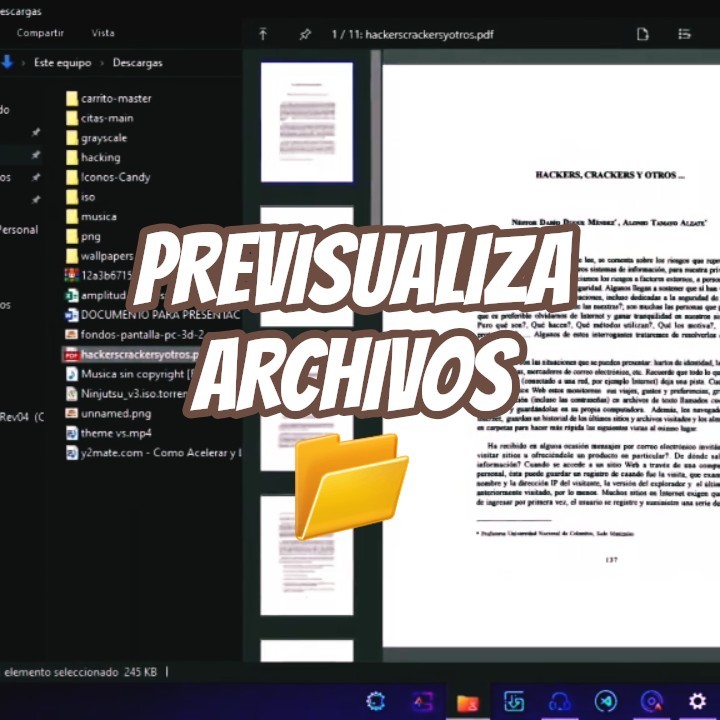
Task: Select the unnamed.png file
Action: click(x=108, y=413)
